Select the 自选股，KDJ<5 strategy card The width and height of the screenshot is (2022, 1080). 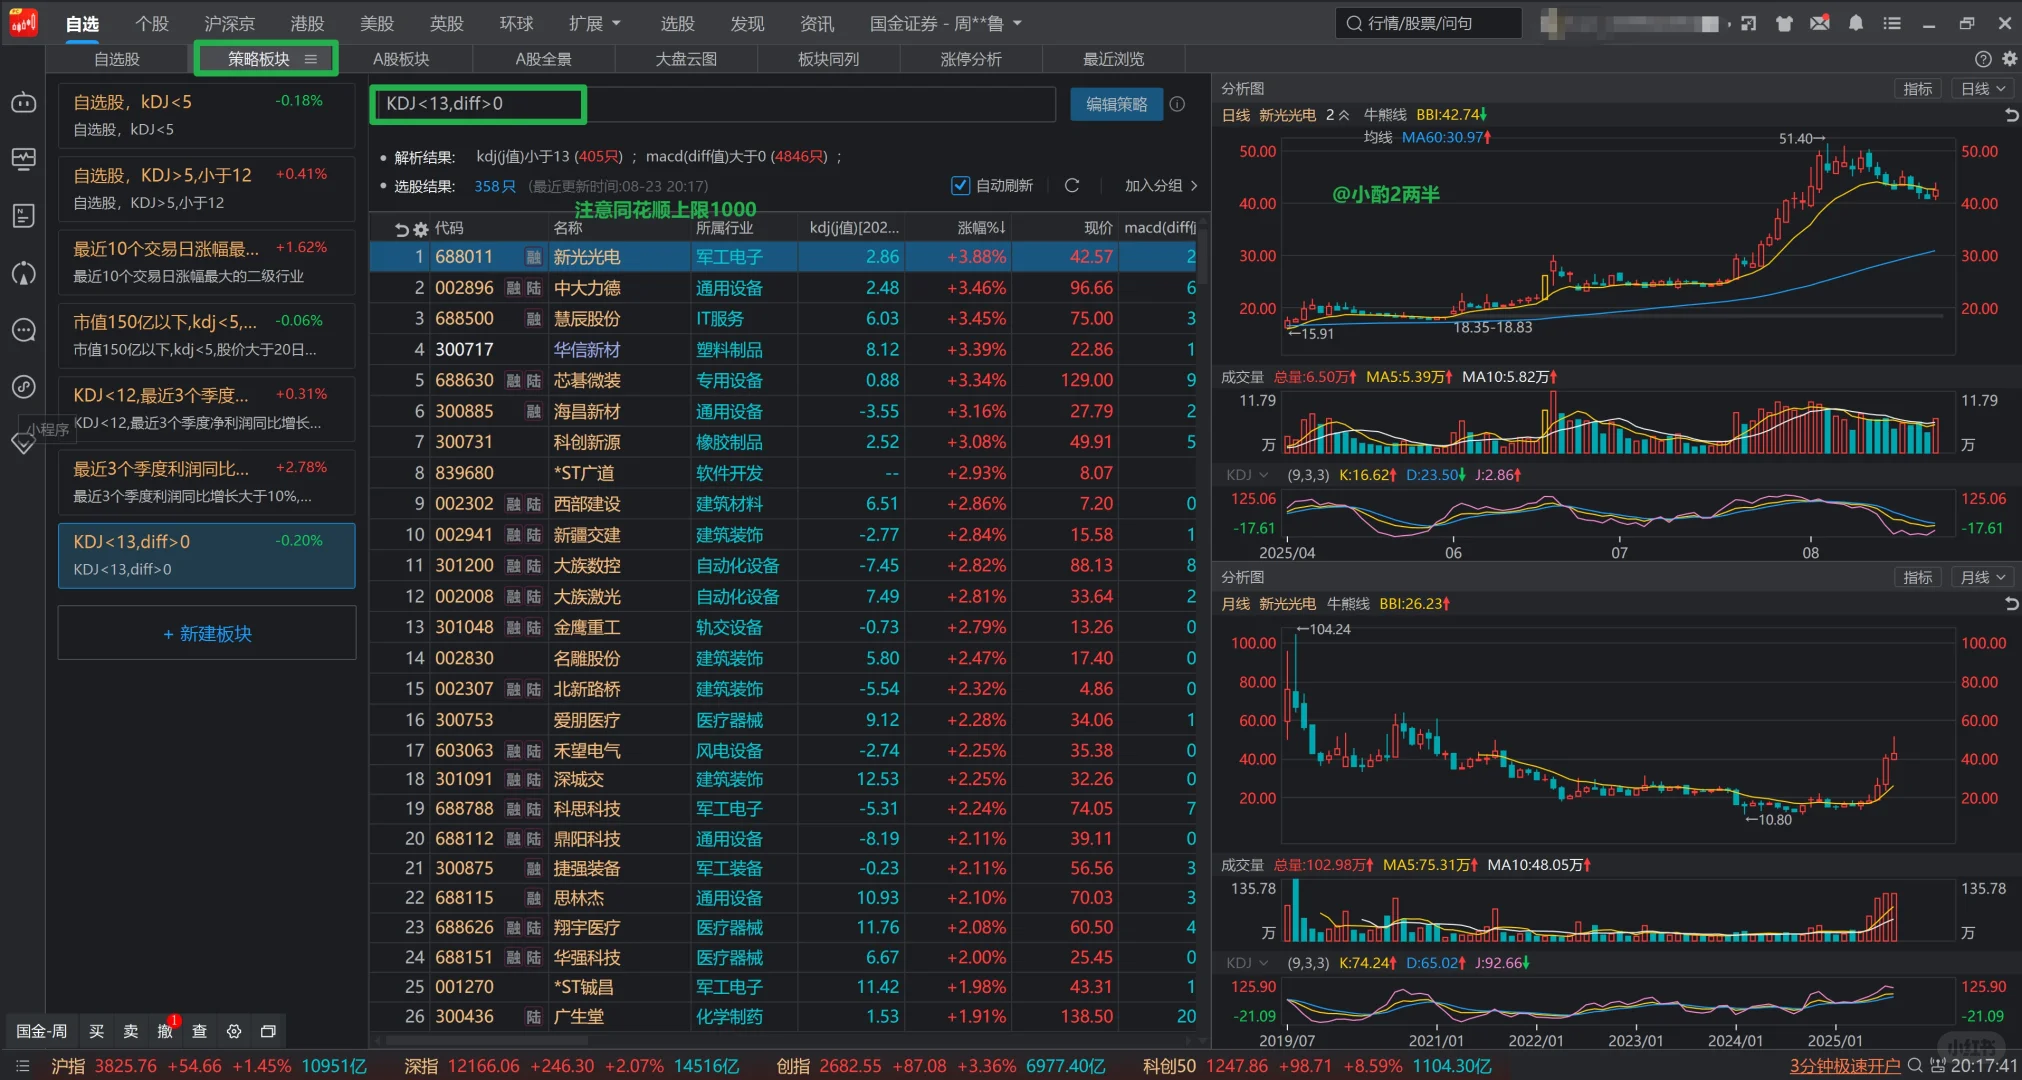206,115
